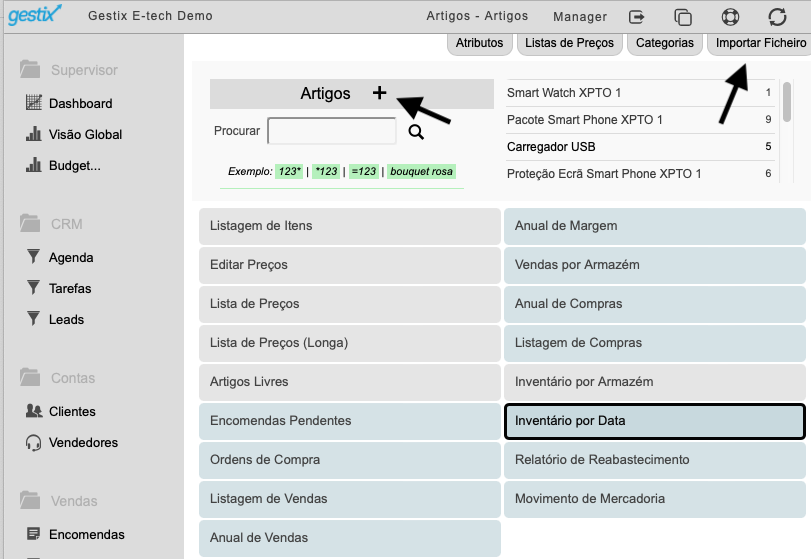Screen dimensions: 811x559
Task: Click the Artigos - Artigos header title
Action: pyautogui.click(x=477, y=16)
